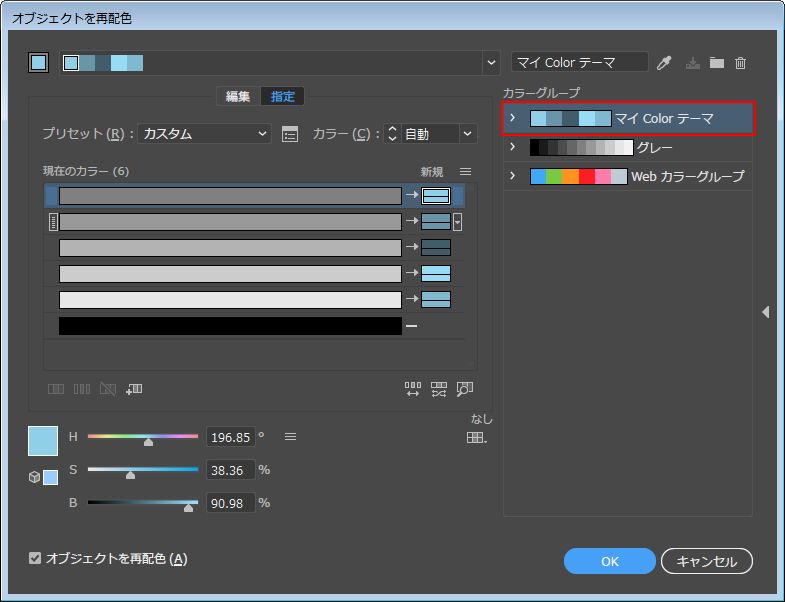This screenshot has height=602, width=785.
Task: Click the dash next to the black color row
Action: pyautogui.click(x=412, y=326)
